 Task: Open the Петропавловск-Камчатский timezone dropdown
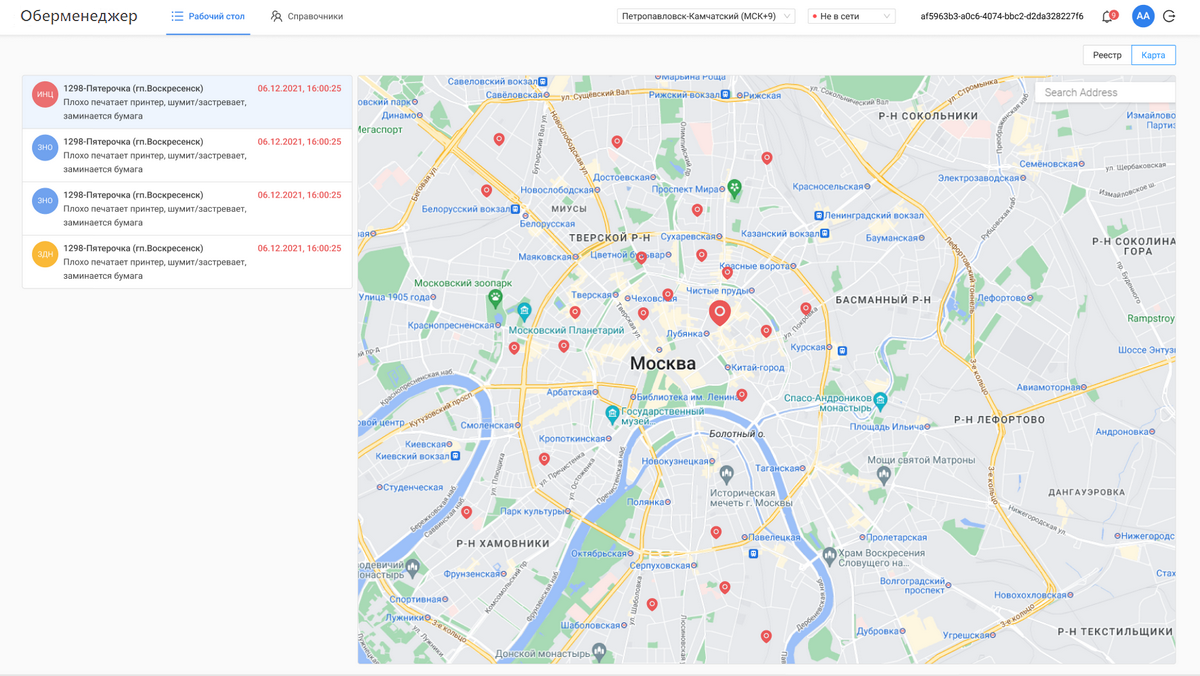tap(706, 16)
